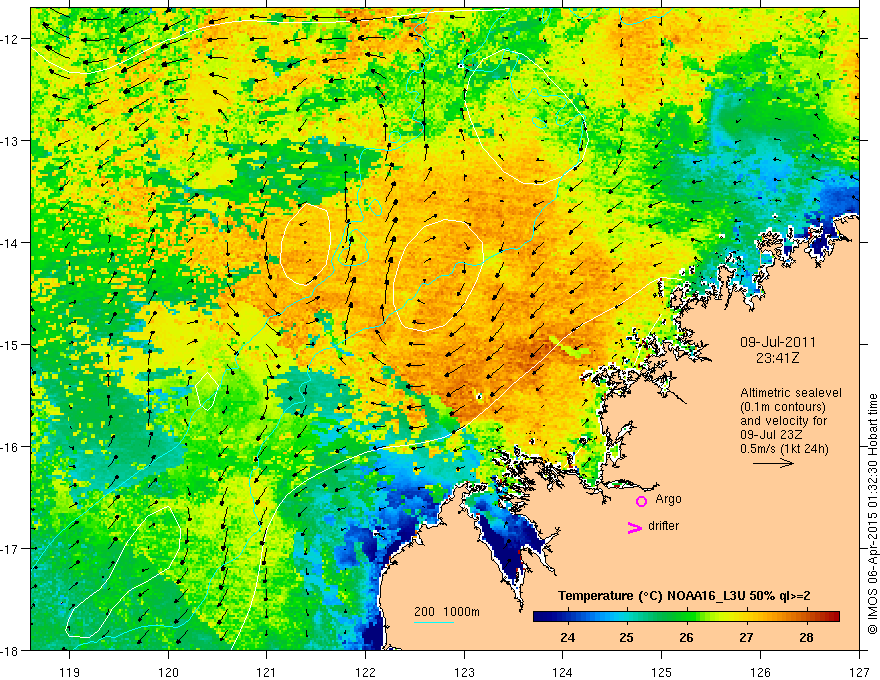This screenshot has height=680, width=880.
Task: Click latitude axis label -12
Action: [11, 39]
